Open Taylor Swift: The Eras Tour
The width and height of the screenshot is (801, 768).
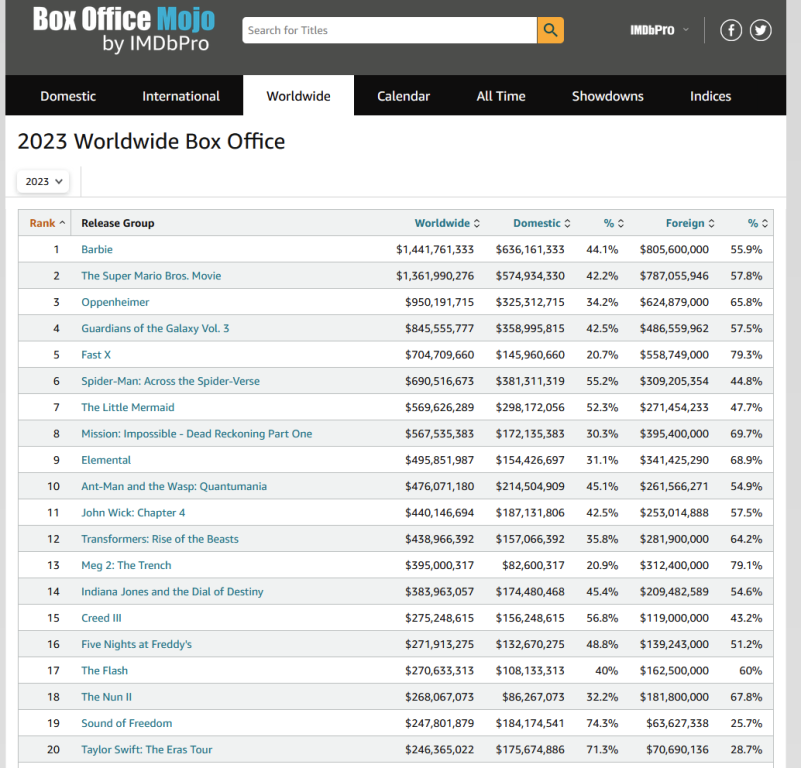coord(146,749)
